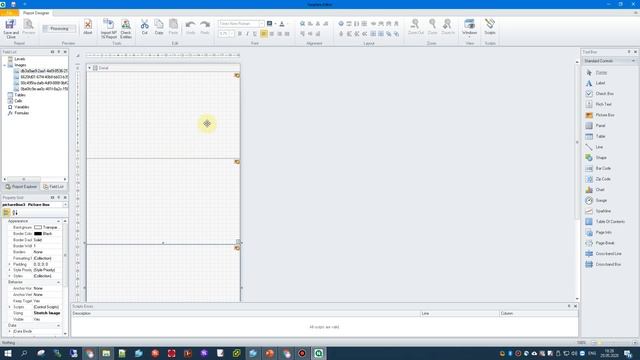Click the Zoom In magnifier
This screenshot has width=640, height=360.
[448, 27]
